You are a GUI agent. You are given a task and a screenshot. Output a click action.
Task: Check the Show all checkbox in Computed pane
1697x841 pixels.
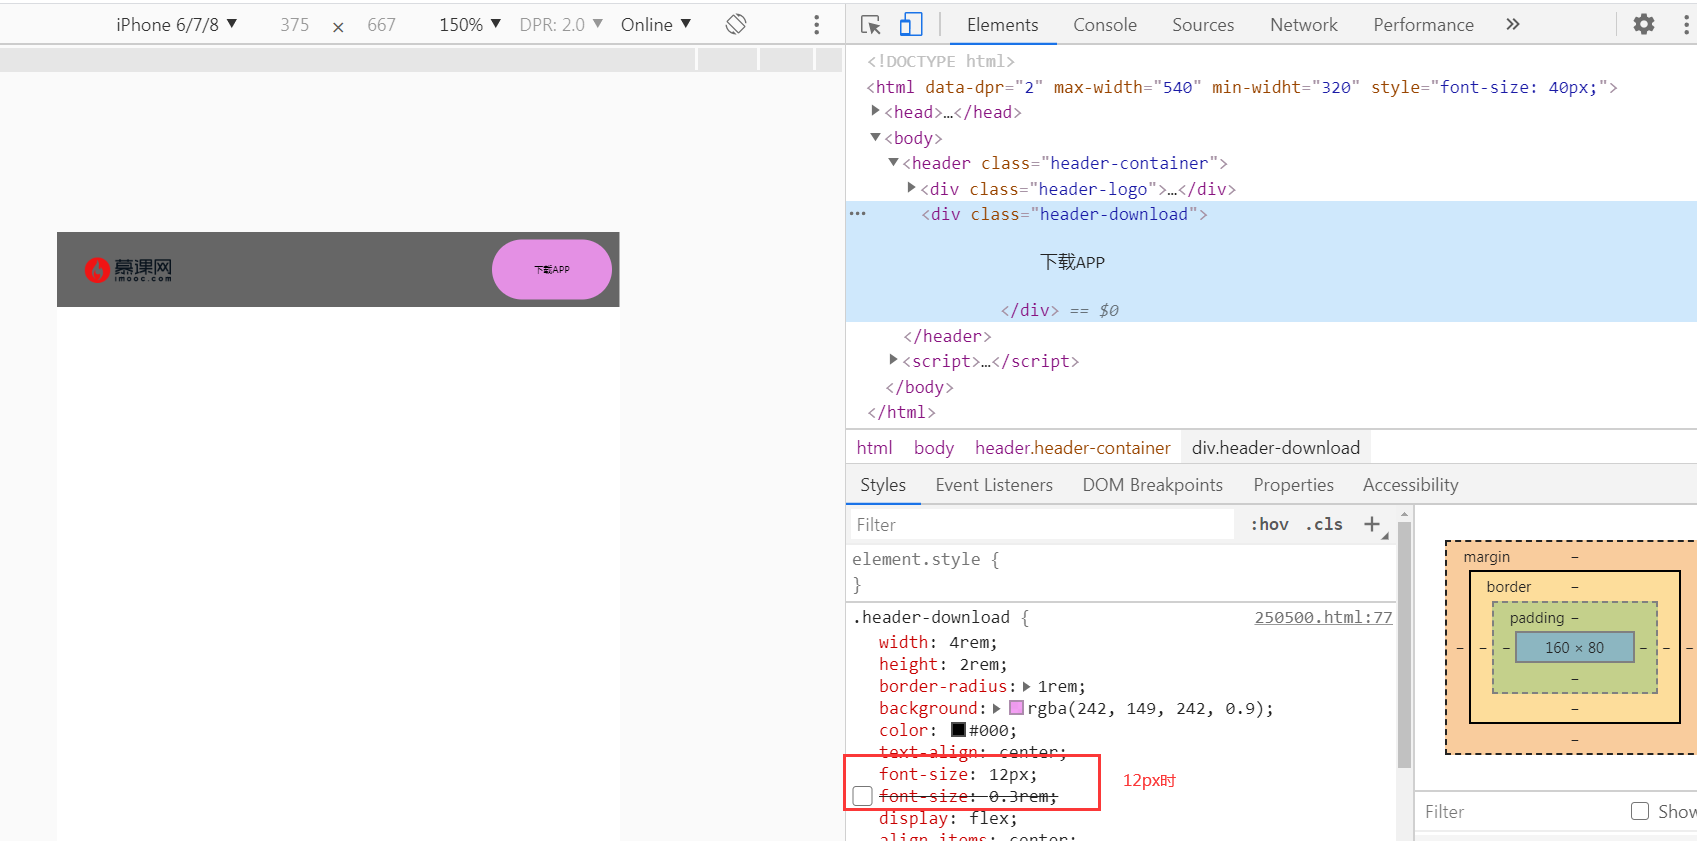coord(1640,811)
